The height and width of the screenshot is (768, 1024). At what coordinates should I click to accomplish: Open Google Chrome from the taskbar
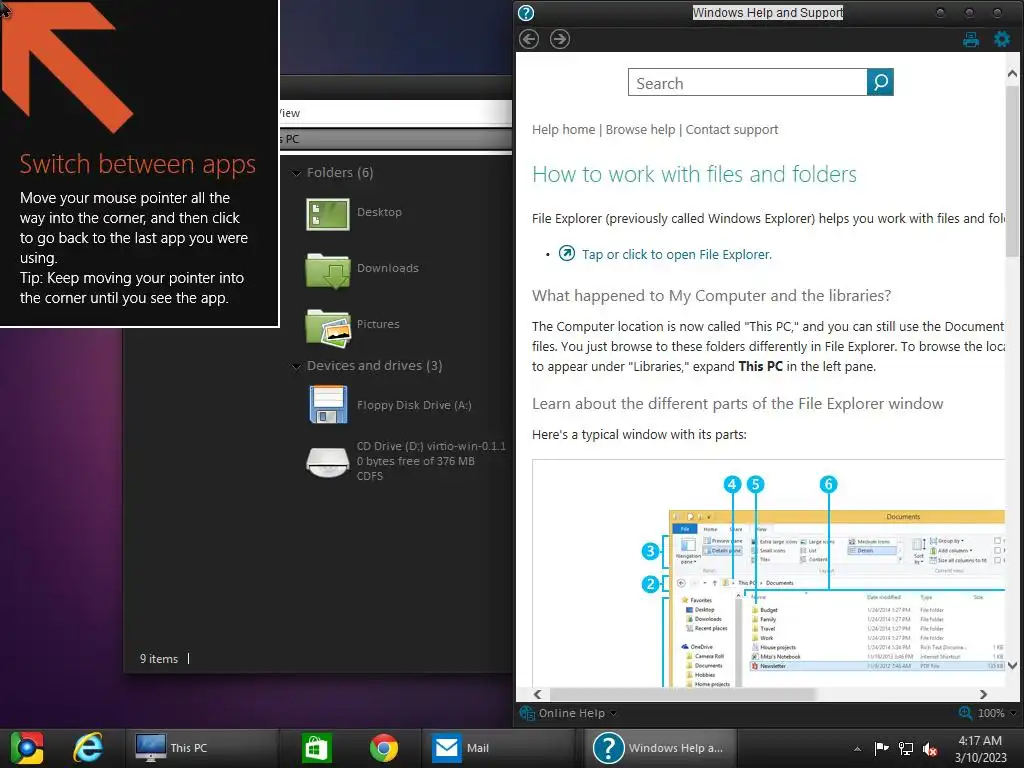[383, 748]
